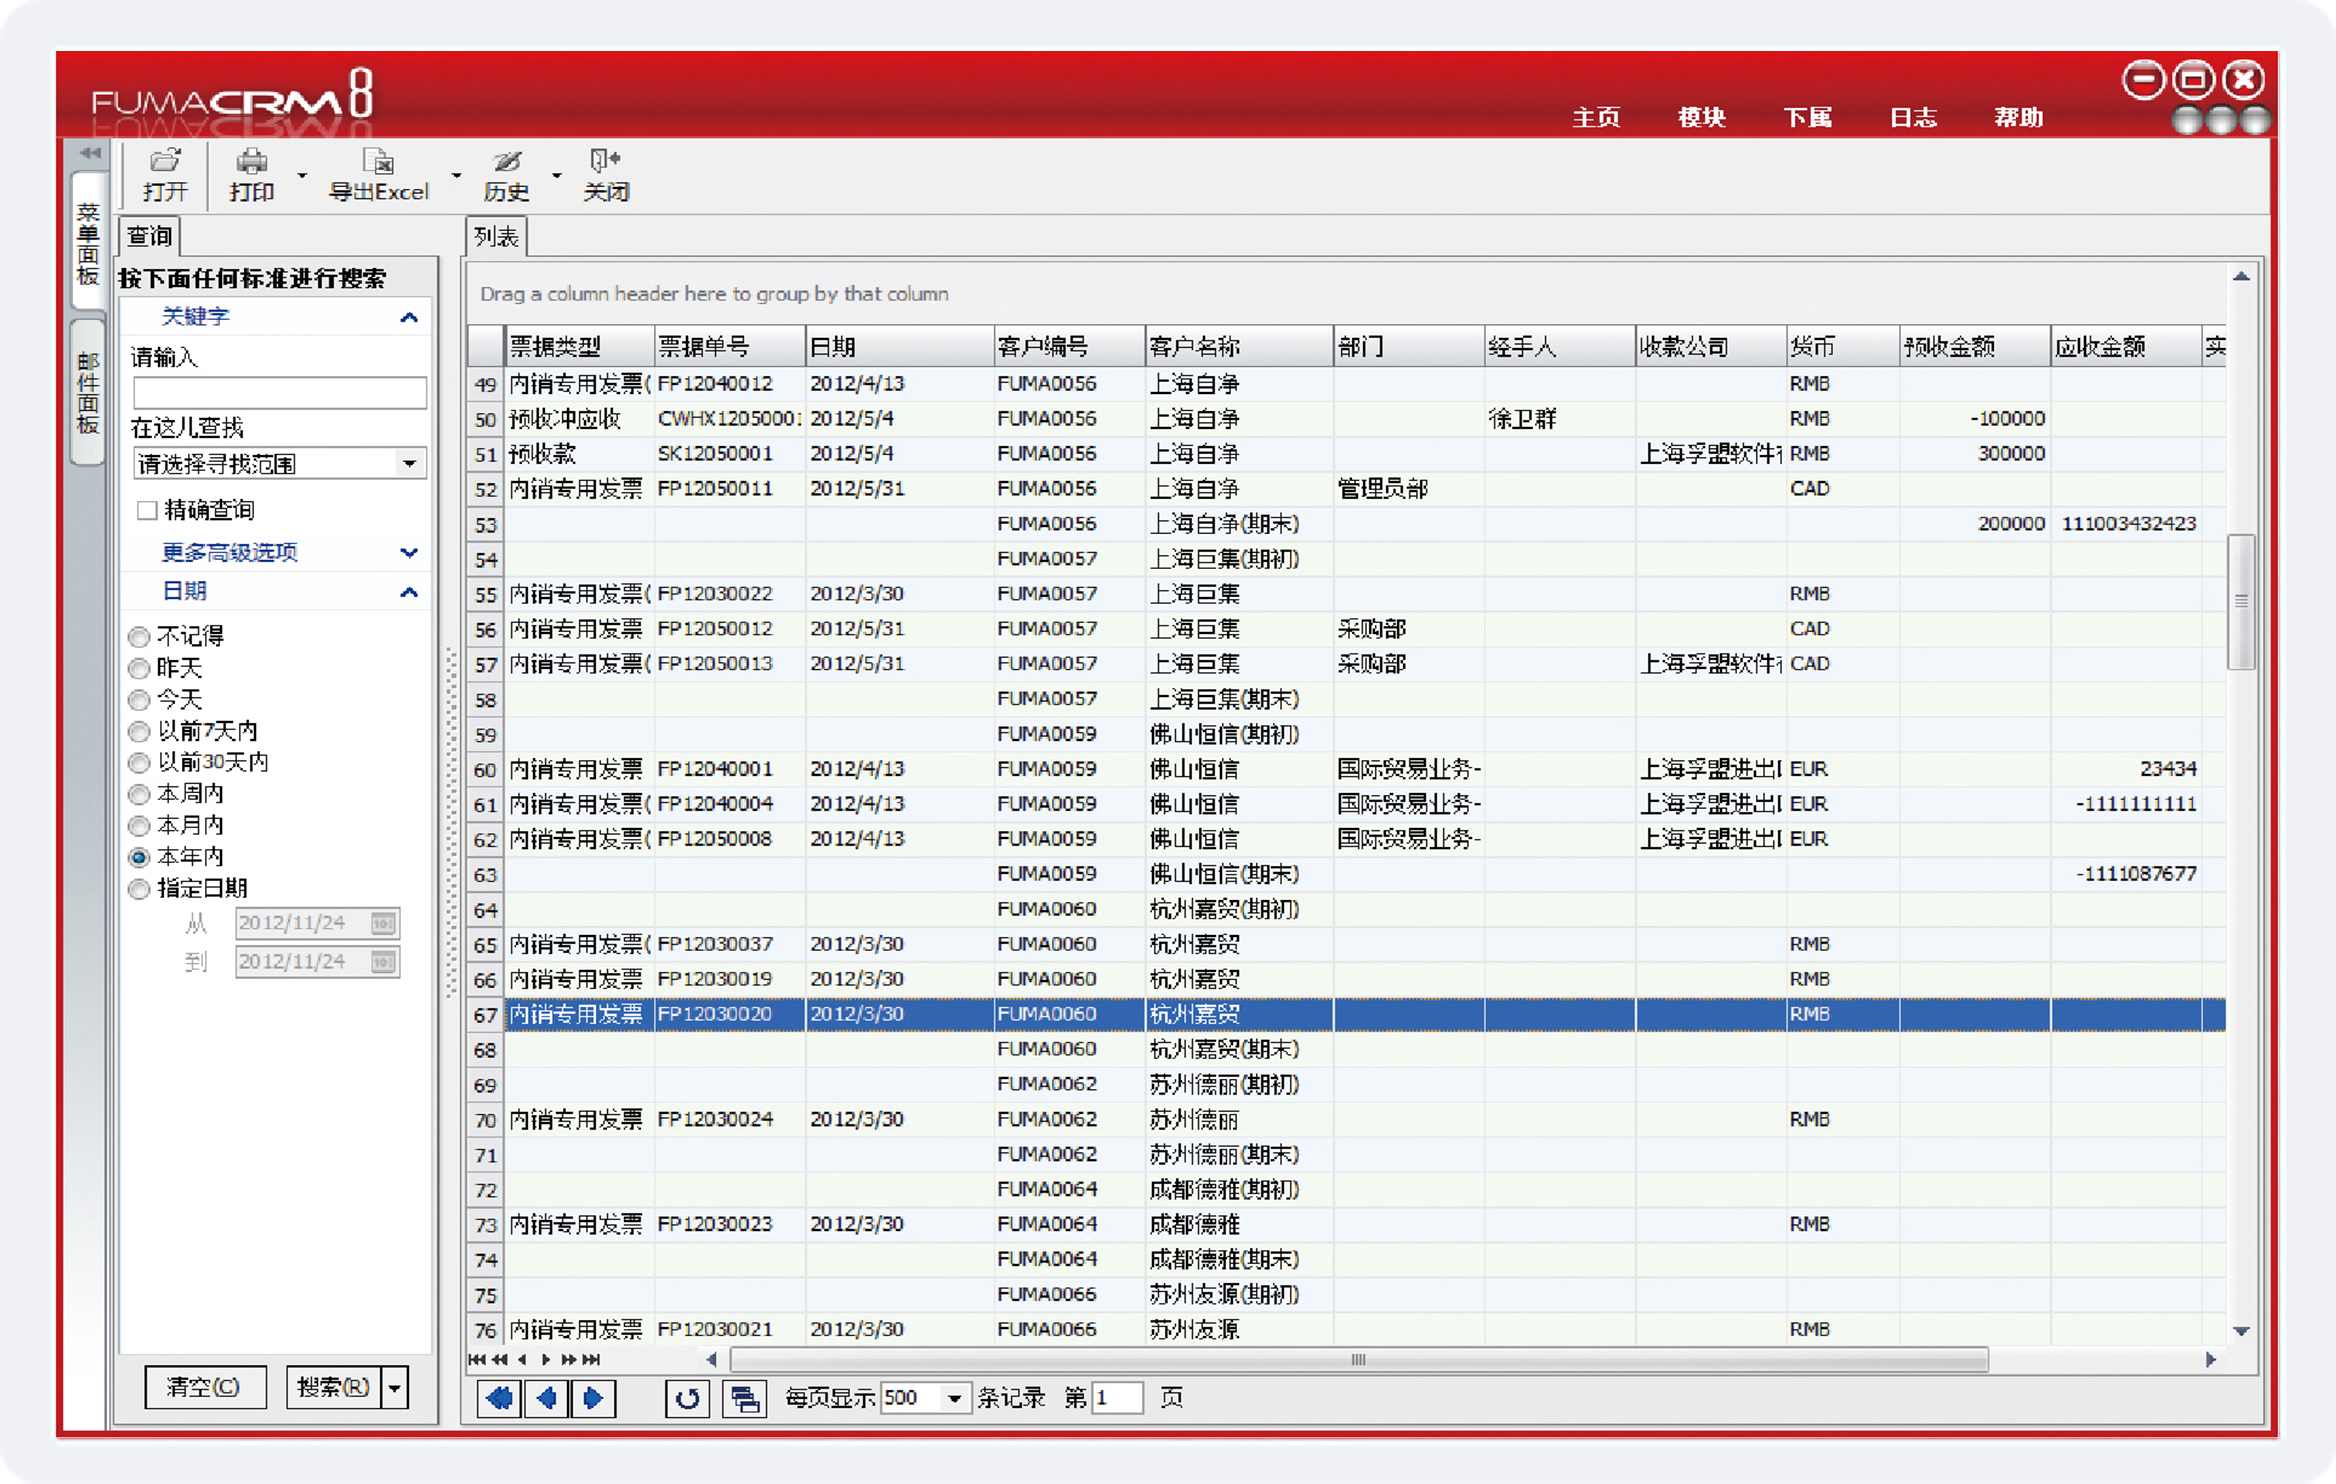Go to first page with blue arrow

click(x=499, y=1398)
